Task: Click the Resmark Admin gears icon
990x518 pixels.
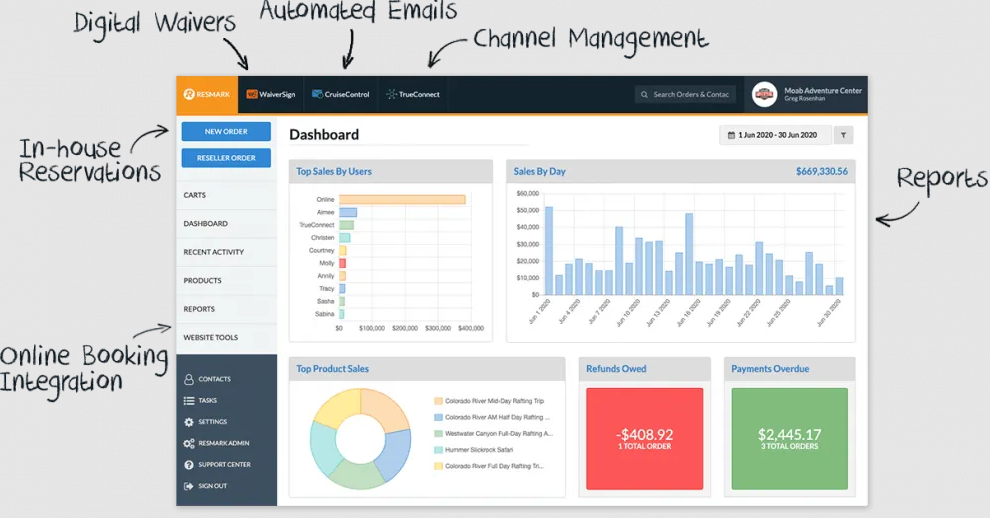Action: pos(189,443)
